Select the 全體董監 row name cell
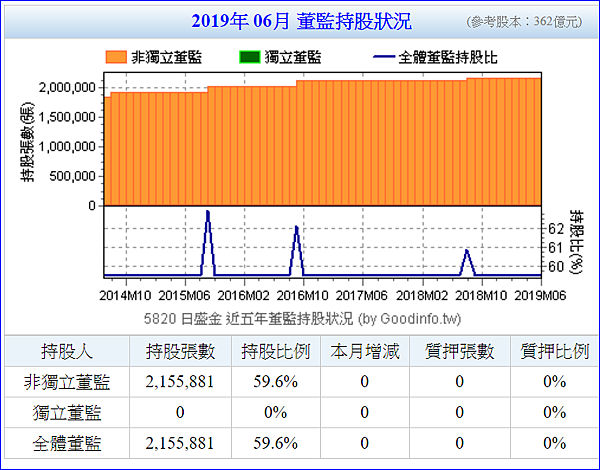Image resolution: width=600 pixels, height=470 pixels. (x=67, y=443)
